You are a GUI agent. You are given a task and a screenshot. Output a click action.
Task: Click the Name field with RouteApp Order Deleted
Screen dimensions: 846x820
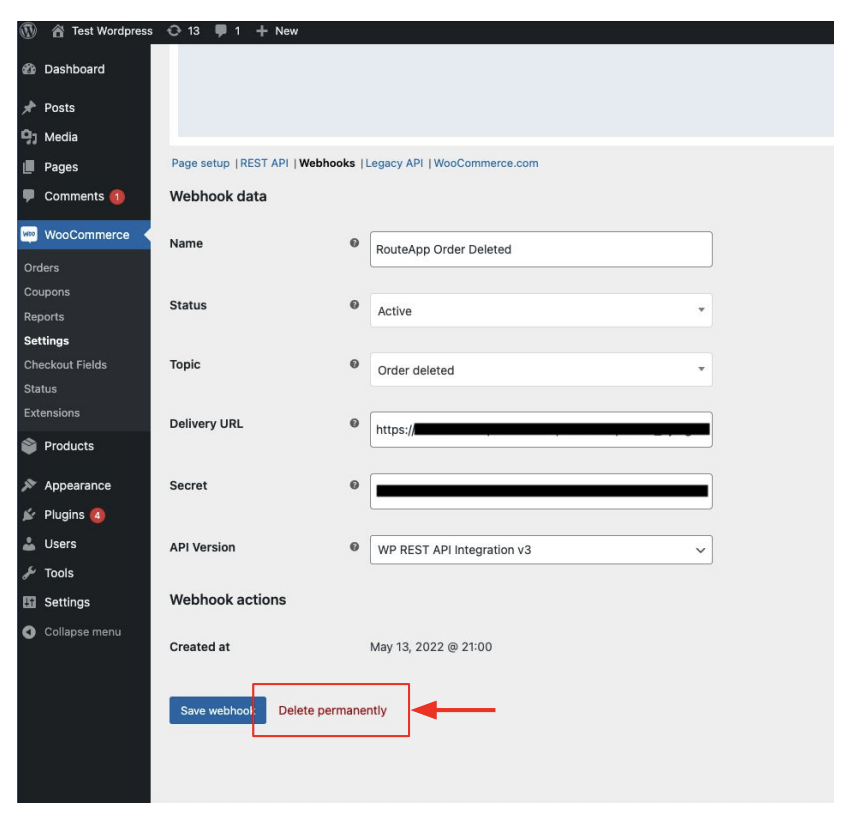point(541,249)
